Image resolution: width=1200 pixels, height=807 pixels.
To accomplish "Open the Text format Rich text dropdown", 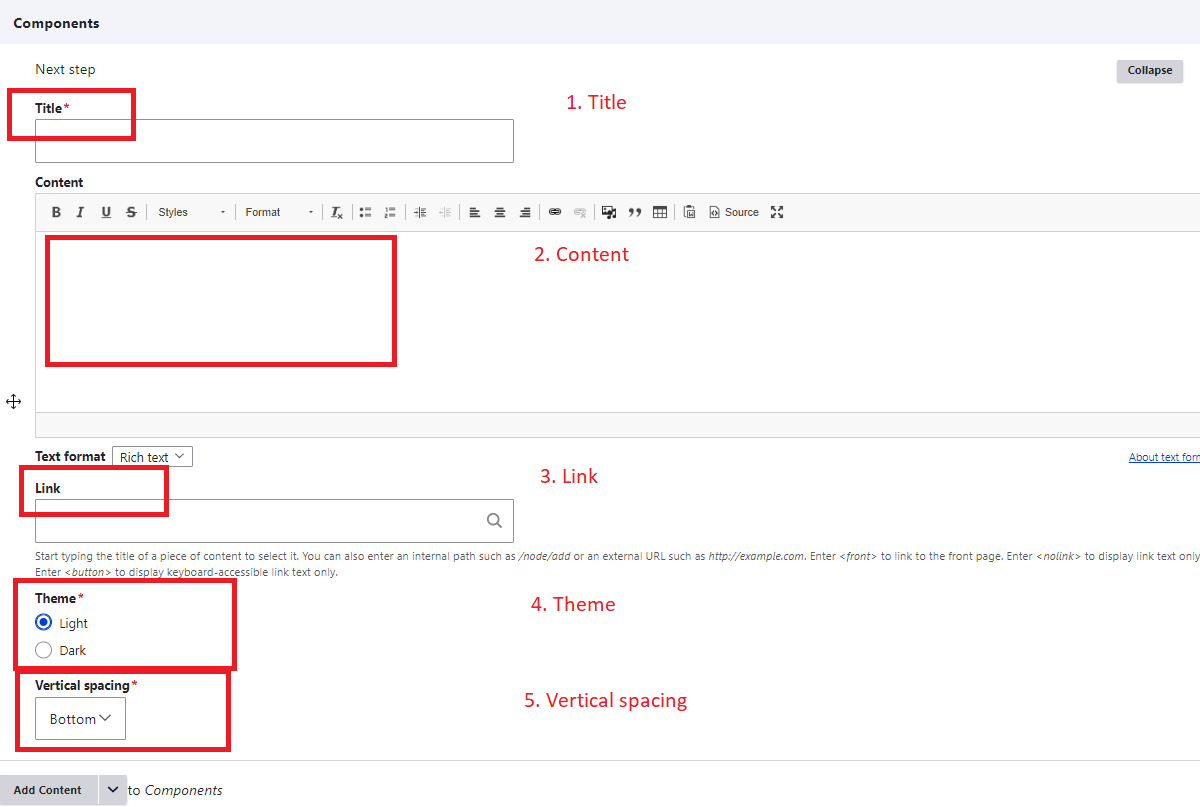I will [152, 457].
